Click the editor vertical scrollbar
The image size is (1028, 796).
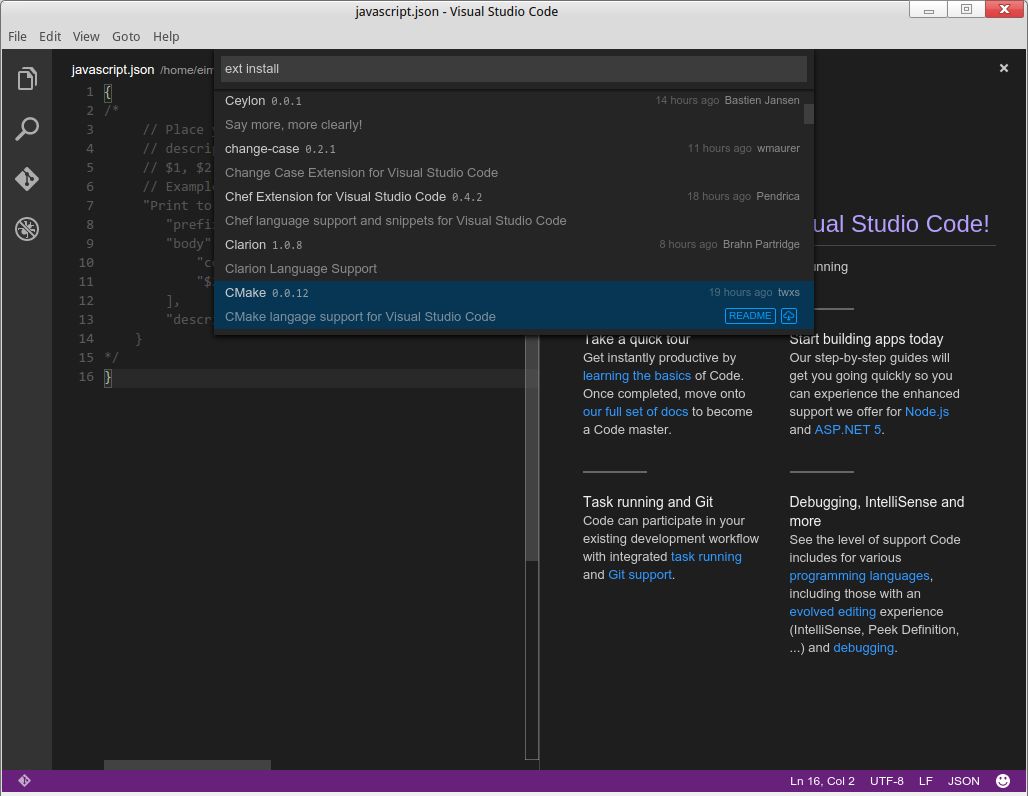(x=532, y=446)
